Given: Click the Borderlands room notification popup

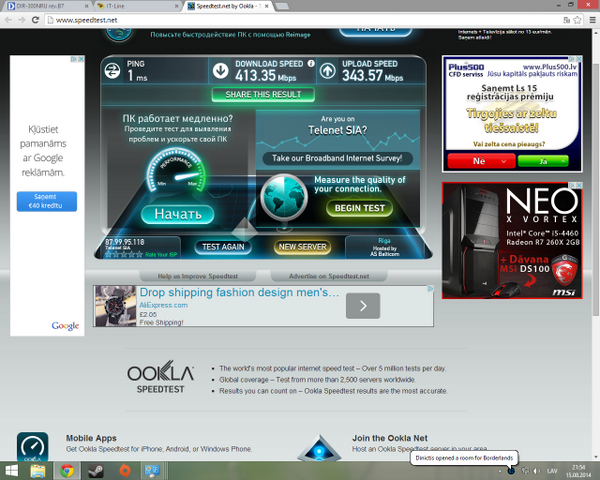Looking at the screenshot, I should click(464, 458).
